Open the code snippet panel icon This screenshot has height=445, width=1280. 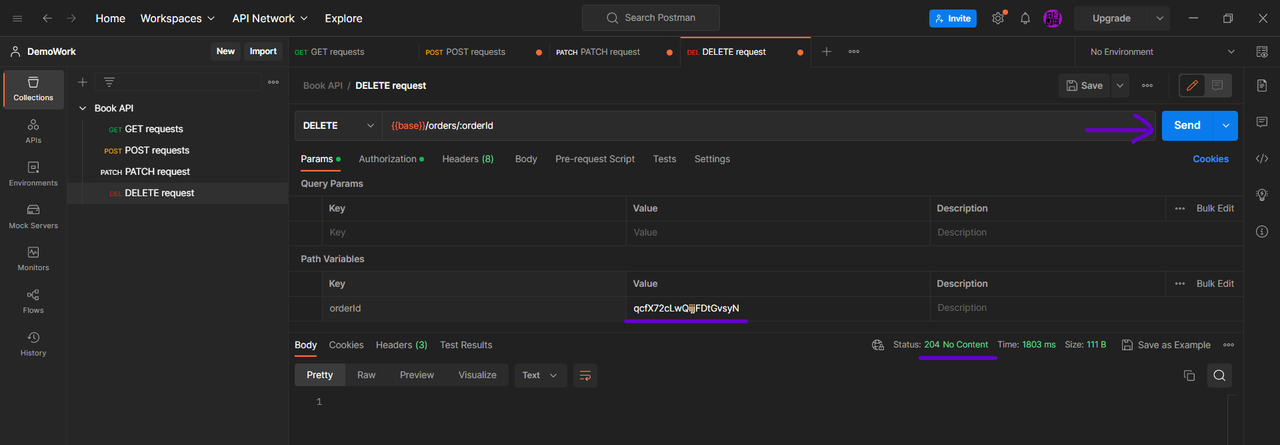pos(1262,158)
